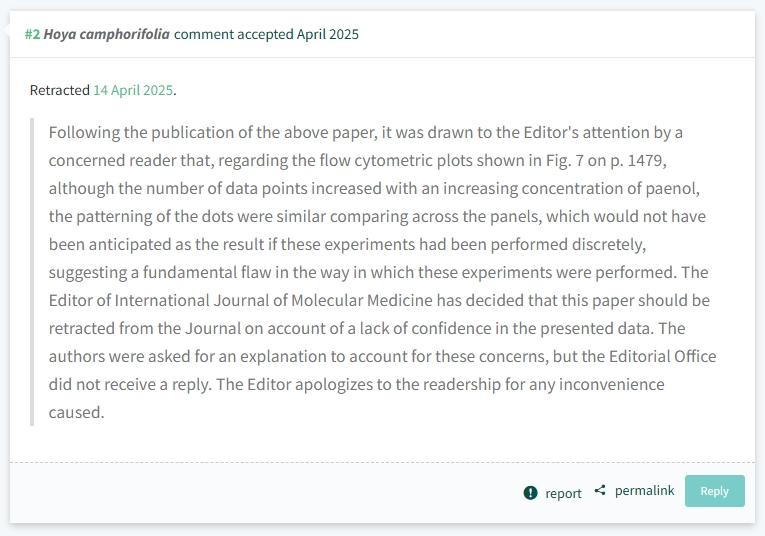This screenshot has width=765, height=536.
Task: Open the #2 comment number link
Action: pos(32,34)
